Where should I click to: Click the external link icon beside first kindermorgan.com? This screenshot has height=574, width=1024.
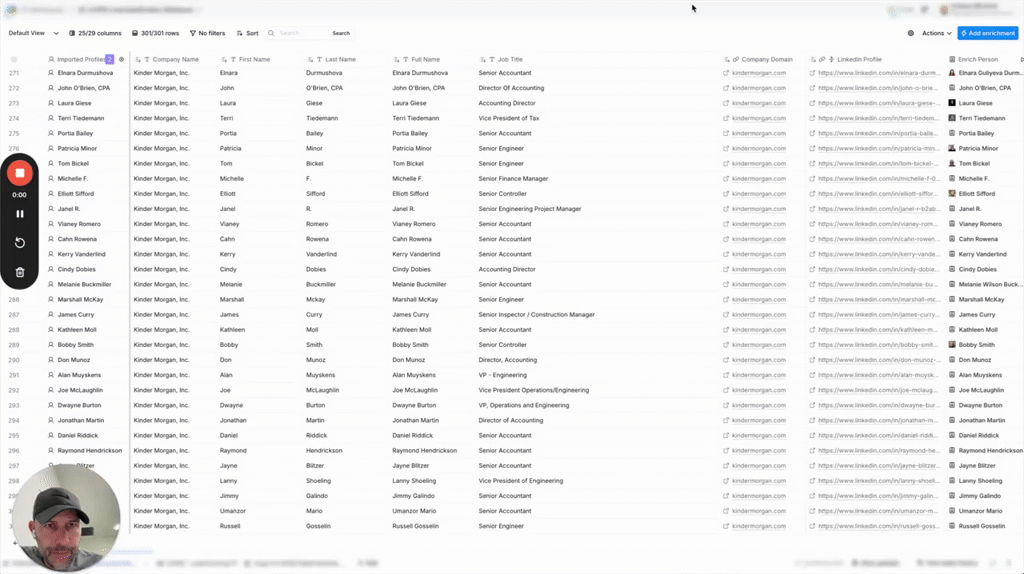(x=727, y=73)
